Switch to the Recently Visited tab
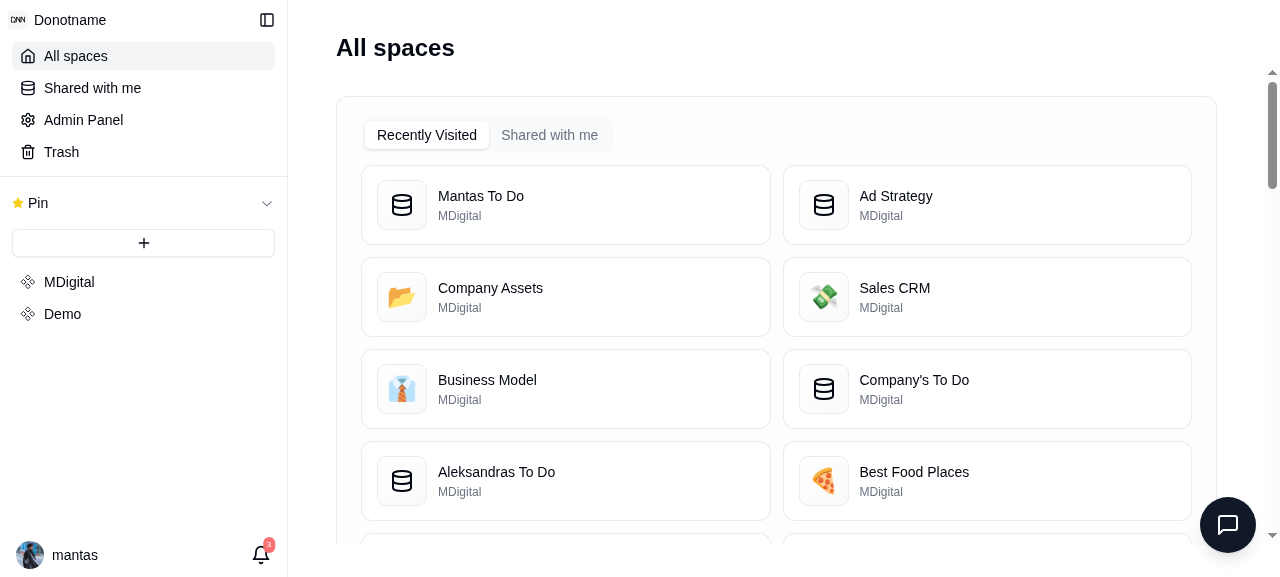The width and height of the screenshot is (1280, 577). [427, 135]
